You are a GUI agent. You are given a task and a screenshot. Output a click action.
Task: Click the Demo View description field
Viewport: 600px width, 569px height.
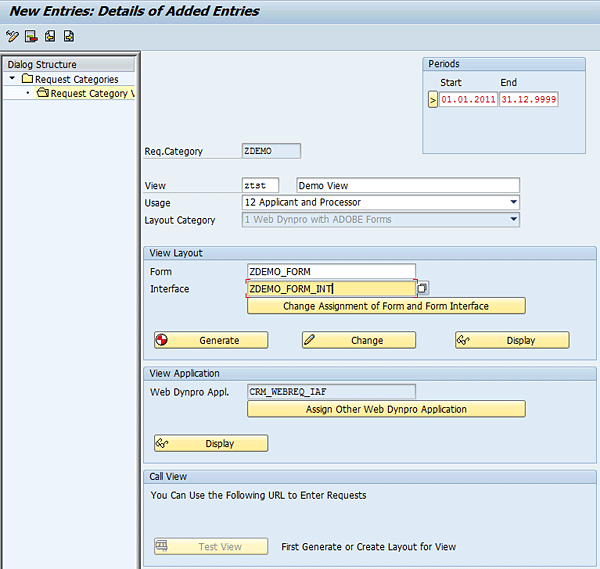point(408,185)
